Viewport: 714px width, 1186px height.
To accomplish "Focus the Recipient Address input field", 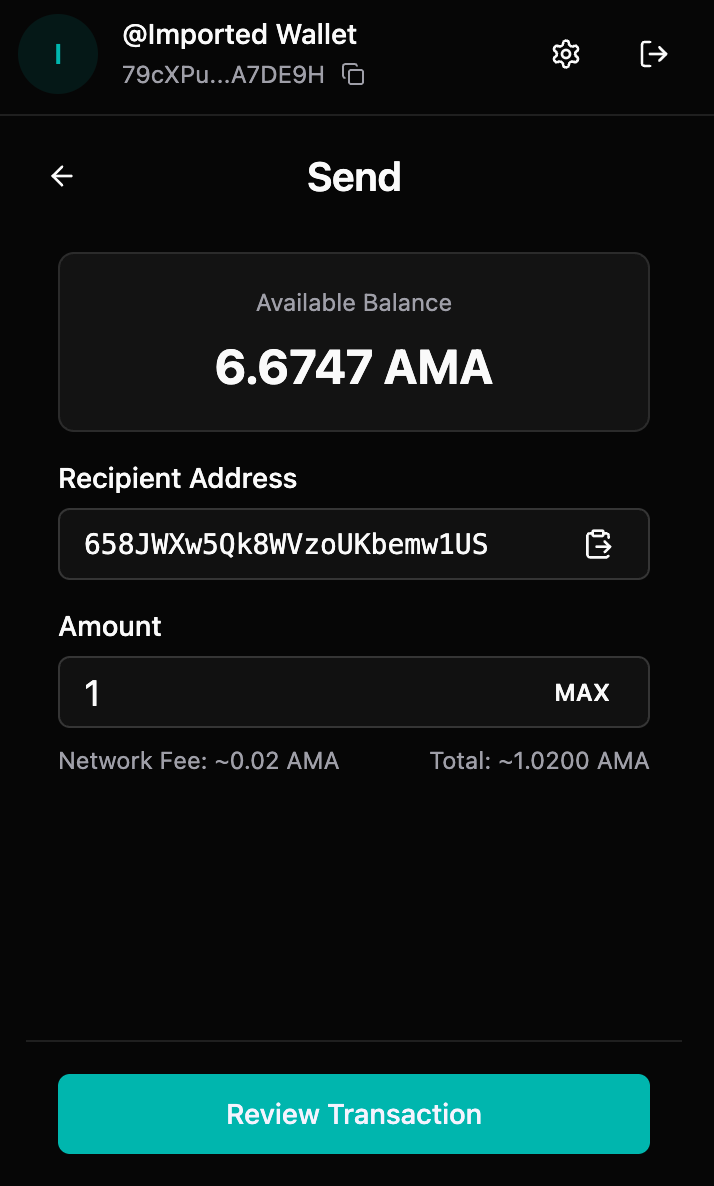I will [320, 544].
